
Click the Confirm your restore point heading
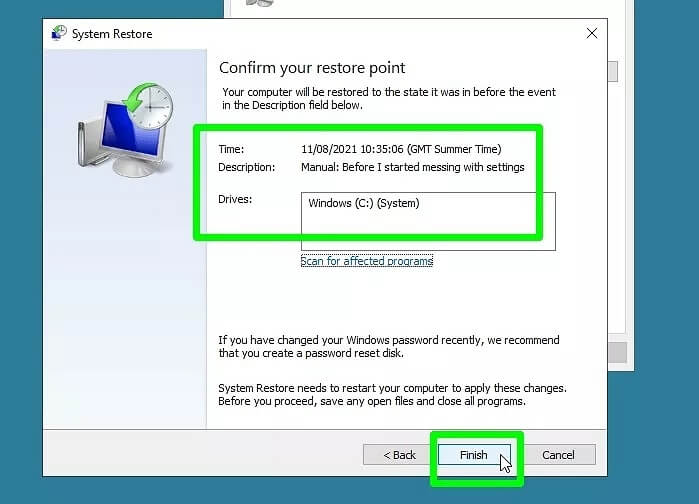[x=312, y=68]
